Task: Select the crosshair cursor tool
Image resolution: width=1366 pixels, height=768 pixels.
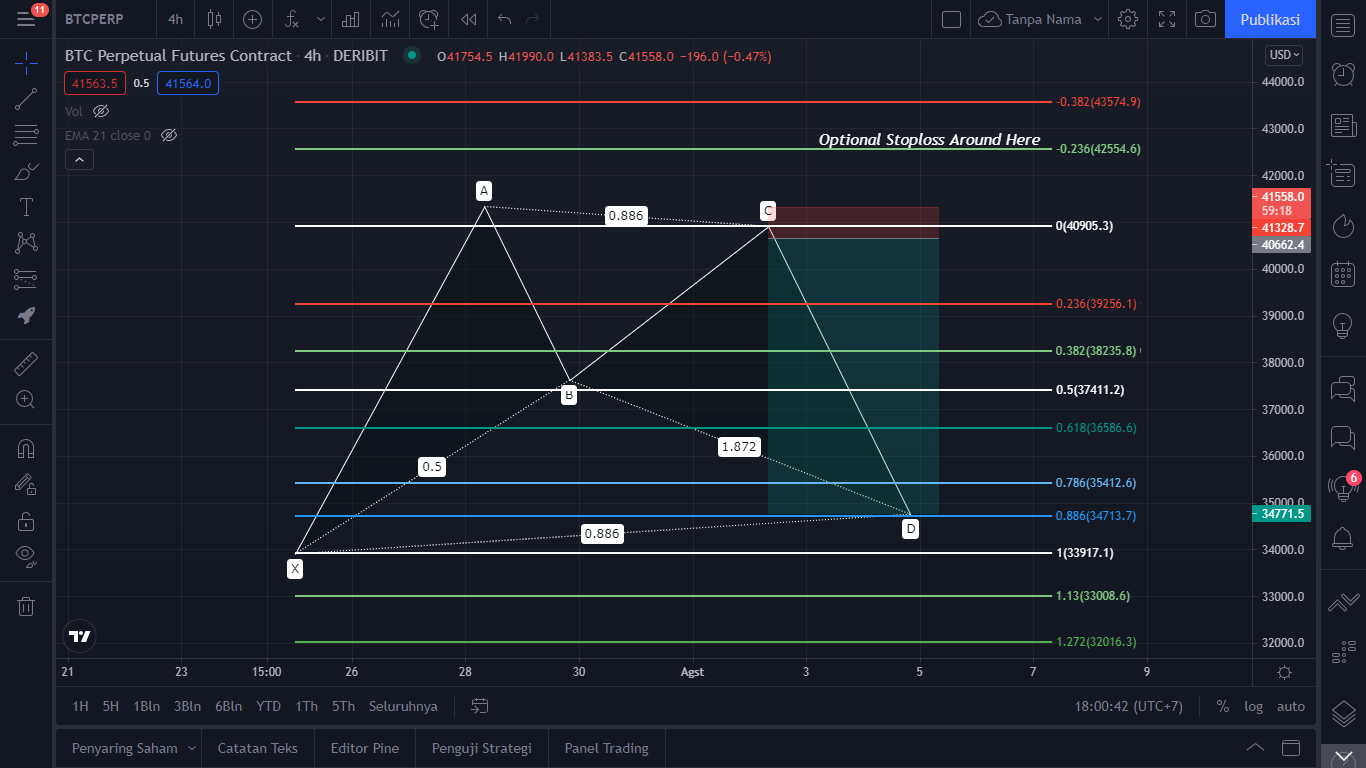Action: [x=26, y=65]
